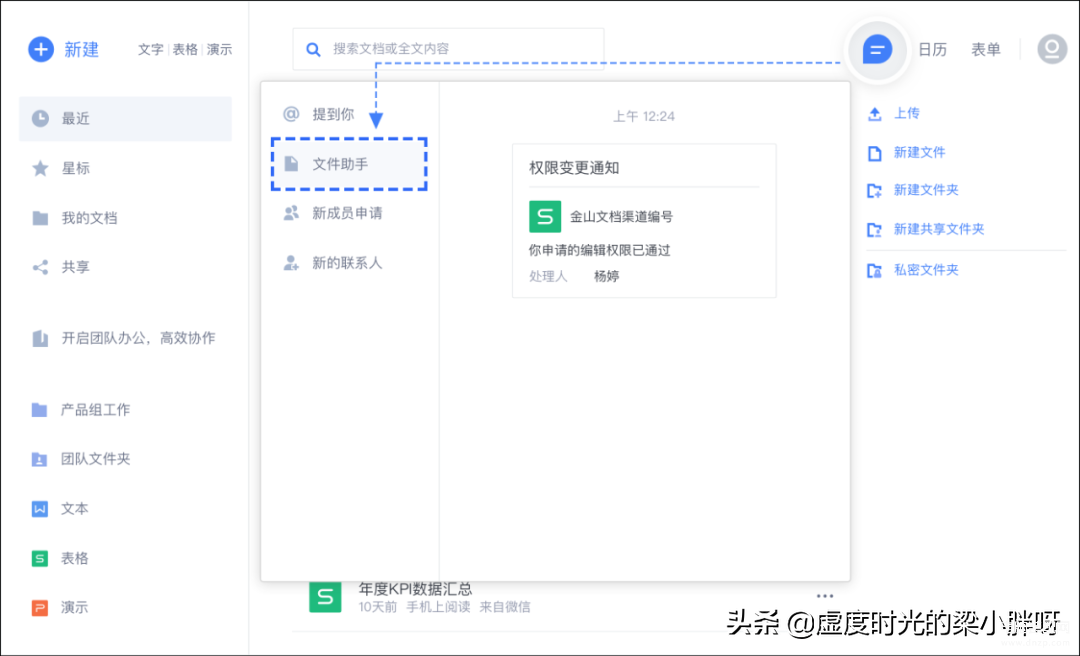This screenshot has height=656, width=1080.
Task: Click the clock icon beside 最近
Action: [41, 119]
